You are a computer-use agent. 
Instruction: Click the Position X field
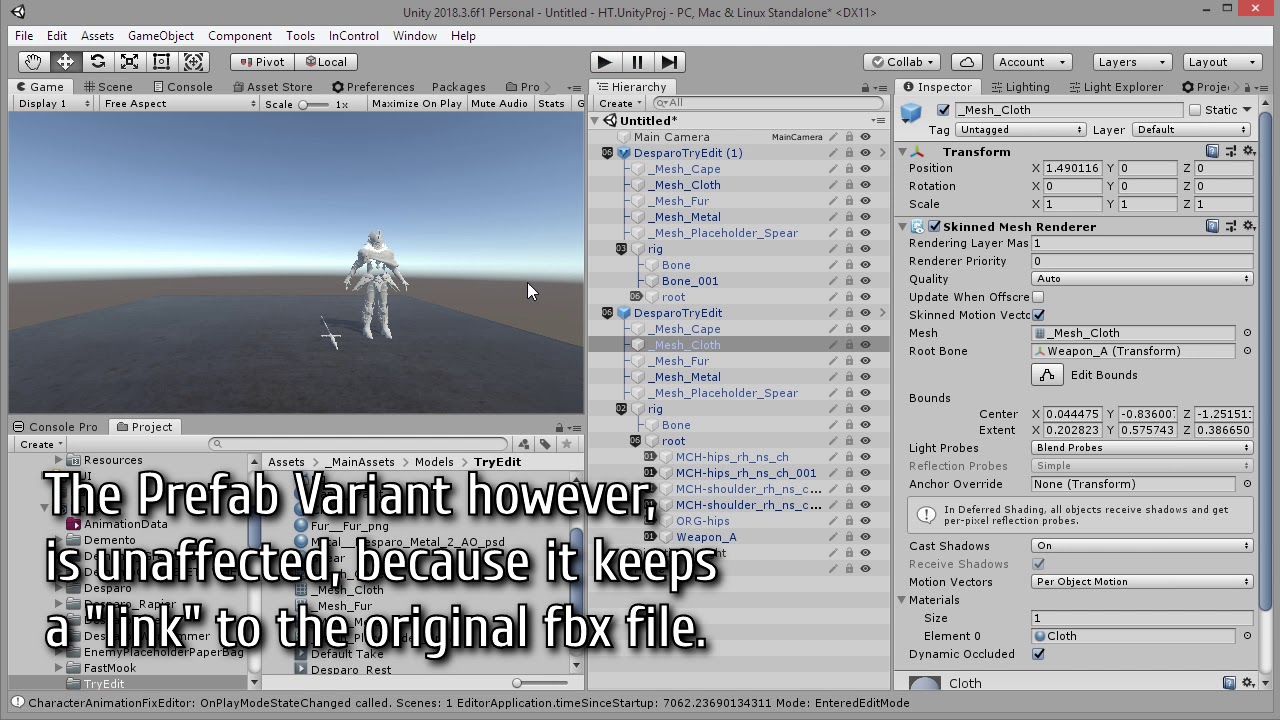[1073, 168]
